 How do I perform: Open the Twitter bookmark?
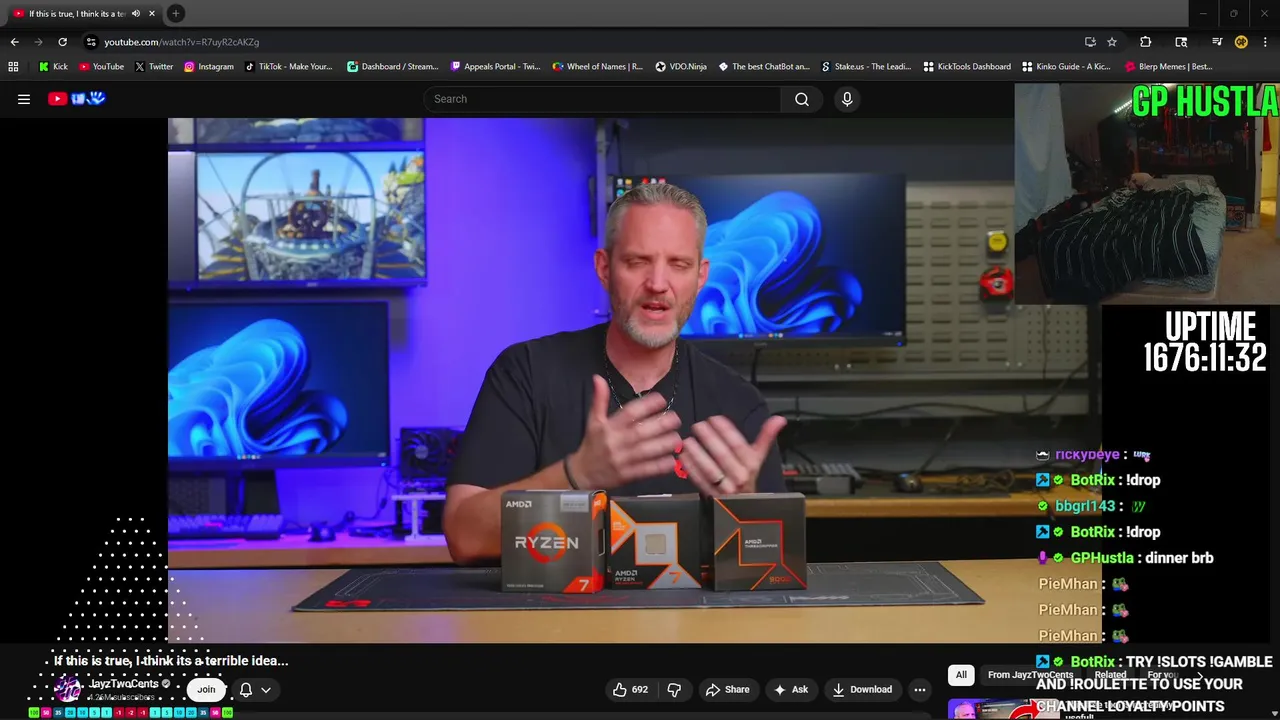[x=153, y=67]
